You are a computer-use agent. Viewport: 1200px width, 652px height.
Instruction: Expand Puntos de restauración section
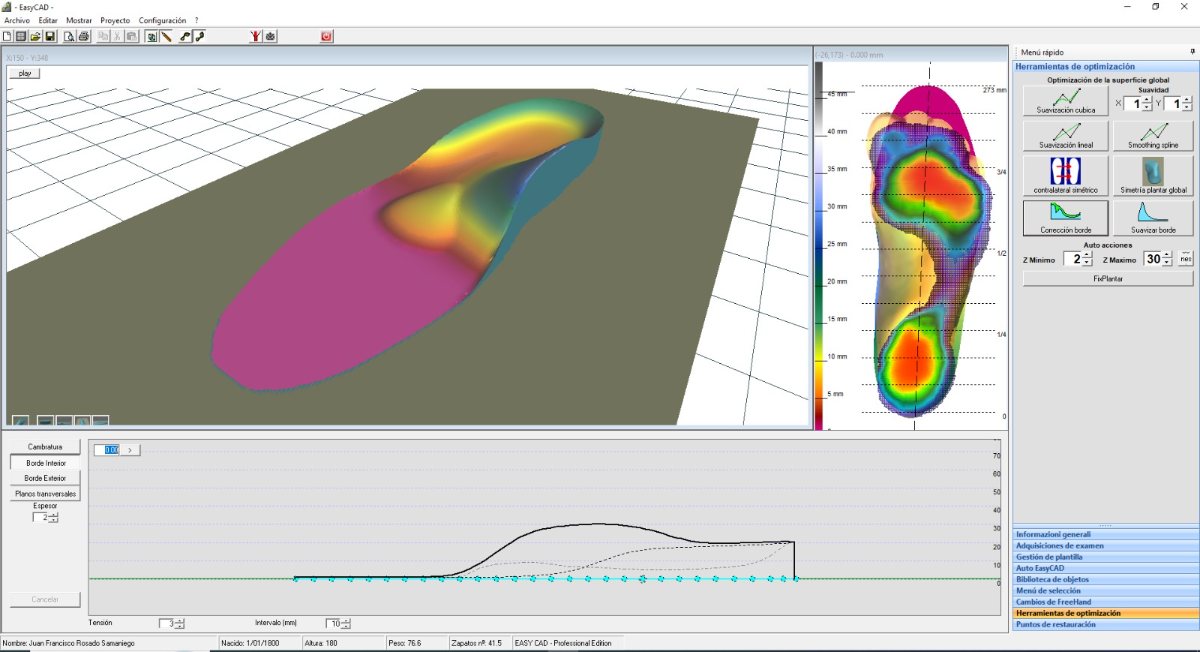pos(1105,624)
